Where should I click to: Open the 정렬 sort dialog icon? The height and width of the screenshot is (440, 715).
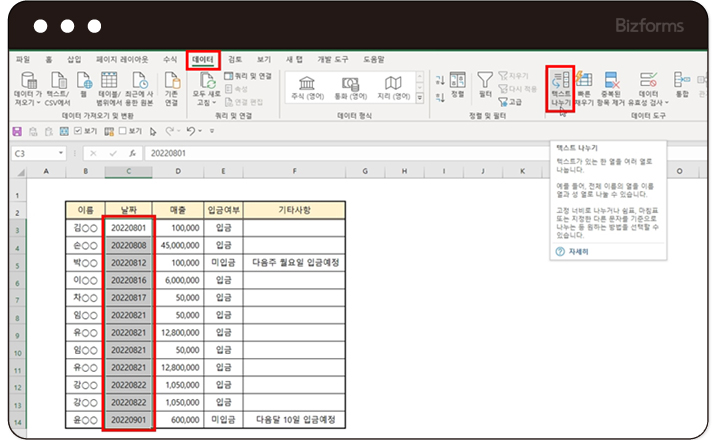457,80
